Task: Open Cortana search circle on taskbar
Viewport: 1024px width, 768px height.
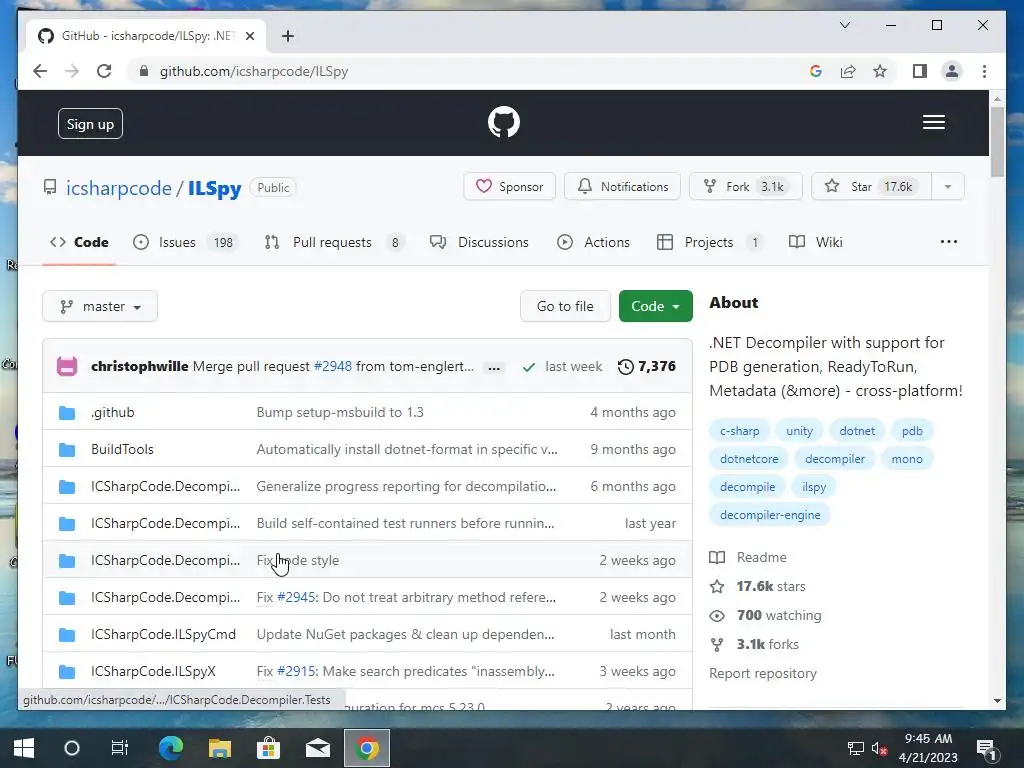Action: point(72,748)
